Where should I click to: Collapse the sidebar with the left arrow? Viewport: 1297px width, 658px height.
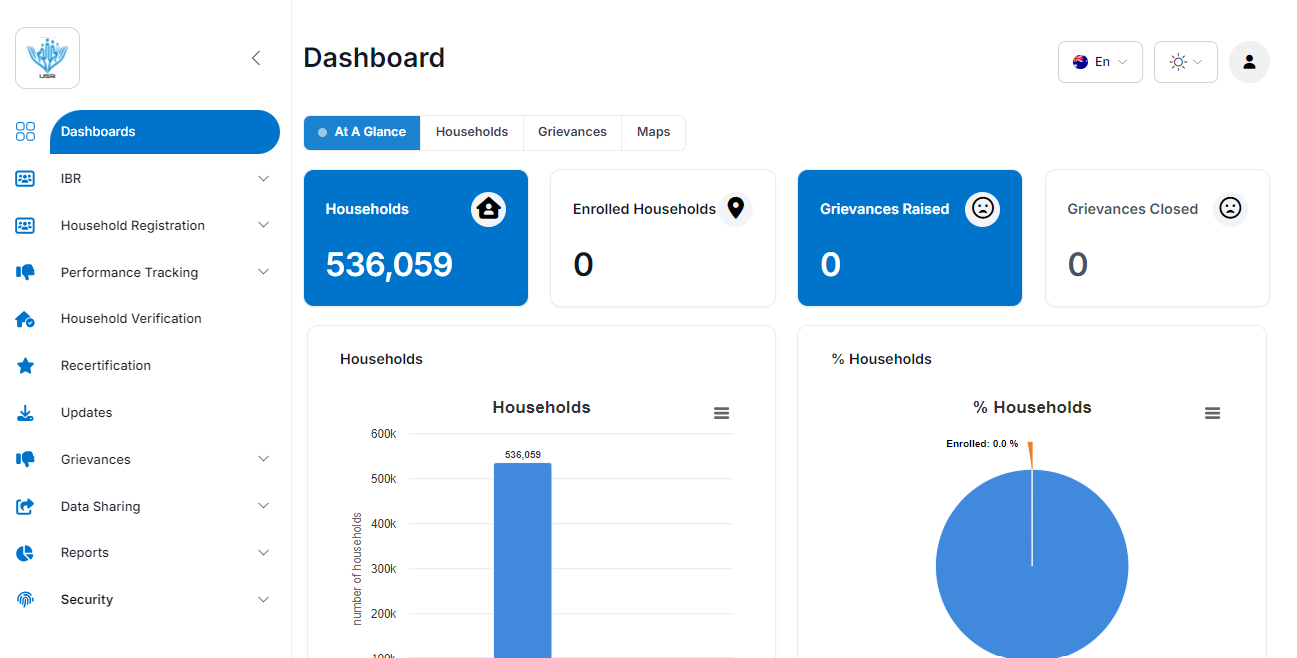(x=256, y=58)
